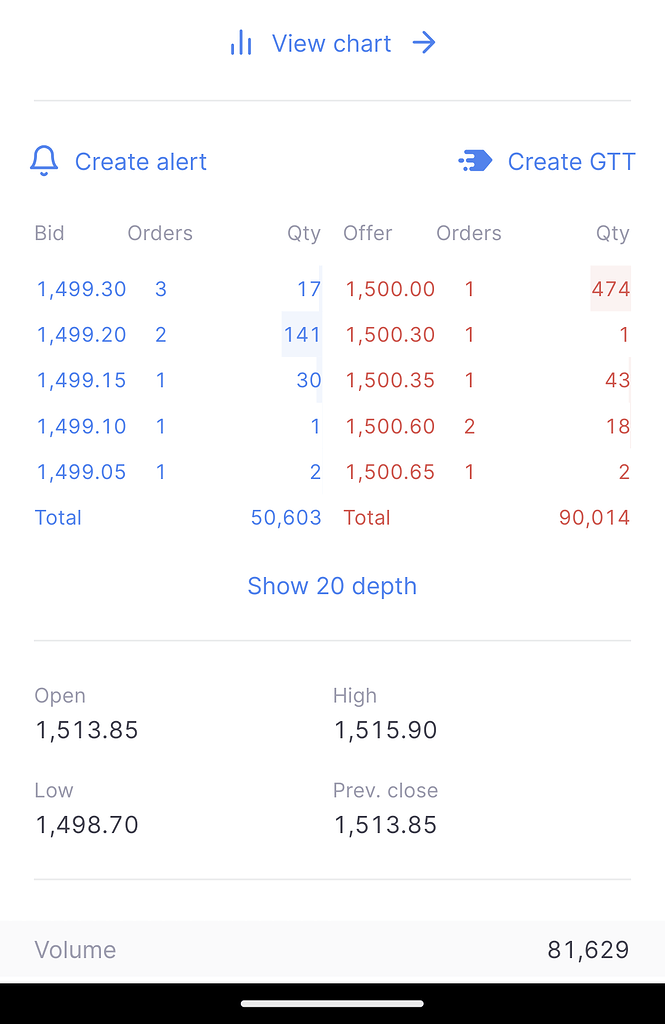Click the Open price 1,513.85
The height and width of the screenshot is (1024, 665).
86,730
